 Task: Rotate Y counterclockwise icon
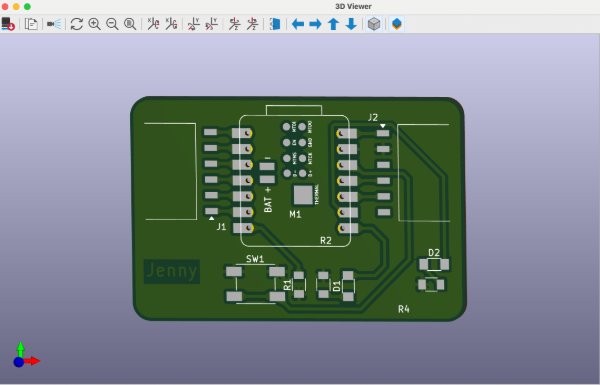(211, 24)
